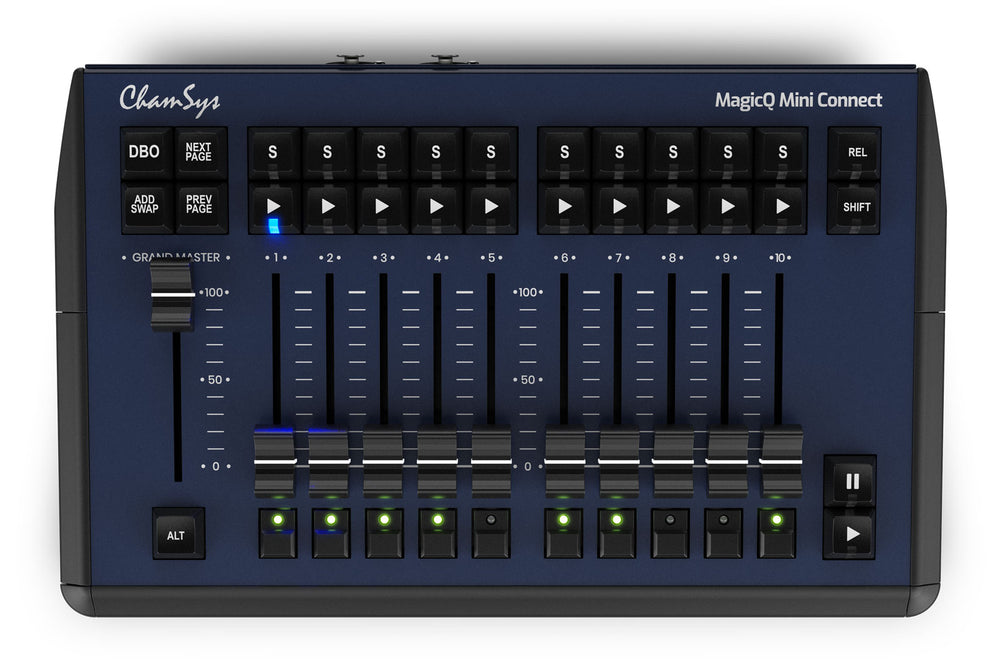
Task: Go to the NEXT PAGE button
Action: 200,152
